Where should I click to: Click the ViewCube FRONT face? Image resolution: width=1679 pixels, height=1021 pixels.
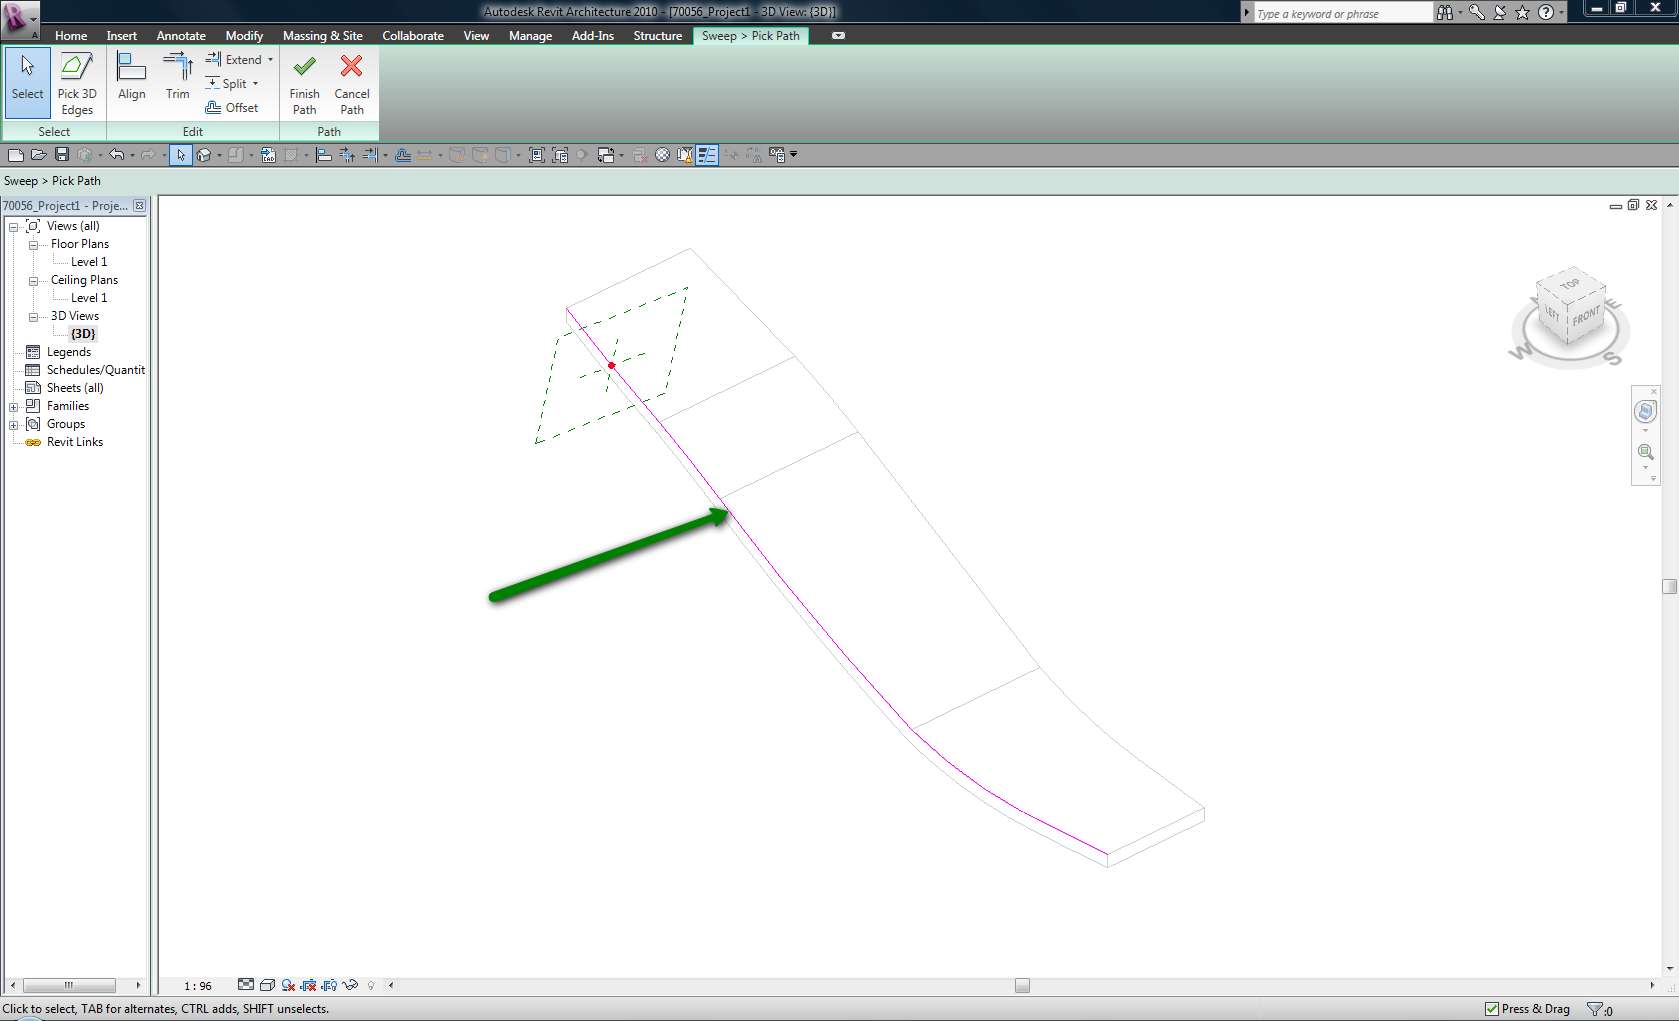point(1585,317)
